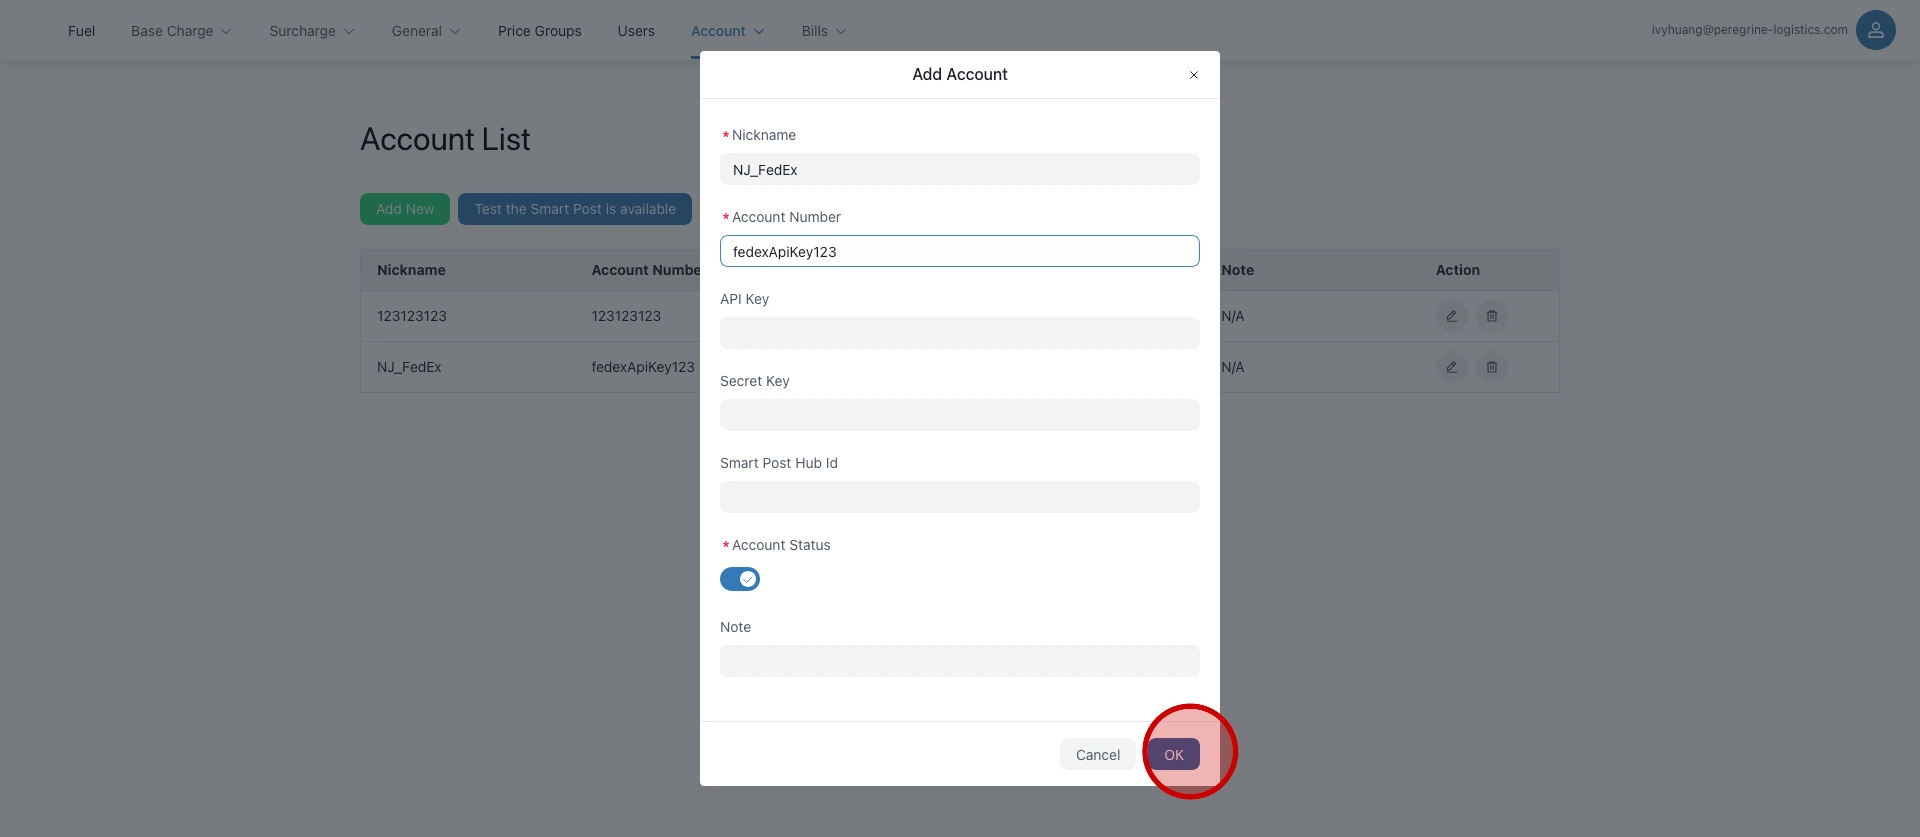The height and width of the screenshot is (837, 1920).
Task: Open the Price Groups page
Action: (539, 31)
